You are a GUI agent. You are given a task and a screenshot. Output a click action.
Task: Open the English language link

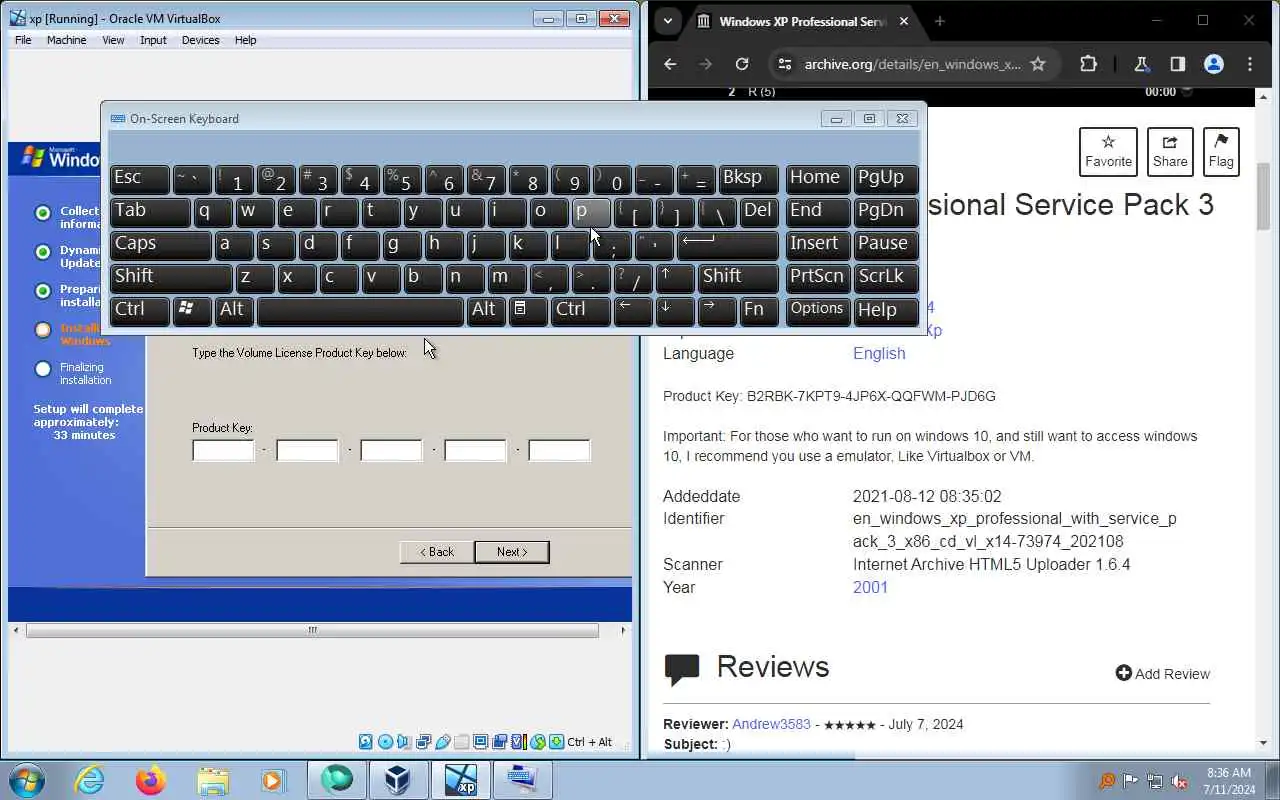(x=879, y=353)
